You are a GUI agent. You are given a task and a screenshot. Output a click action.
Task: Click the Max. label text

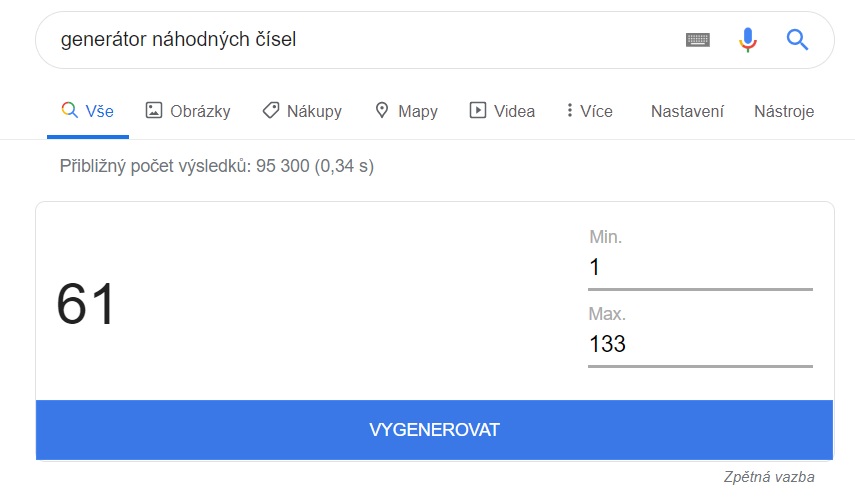[607, 314]
